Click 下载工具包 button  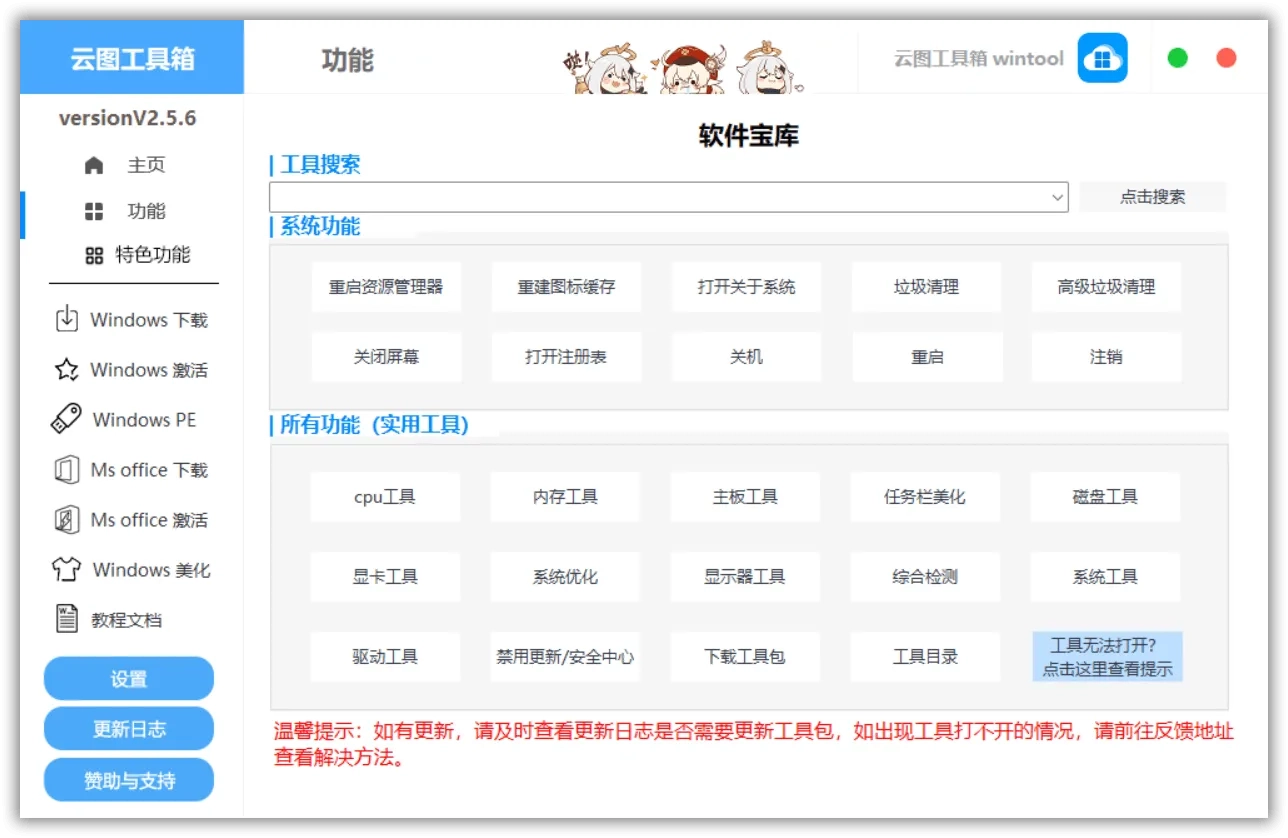(745, 657)
